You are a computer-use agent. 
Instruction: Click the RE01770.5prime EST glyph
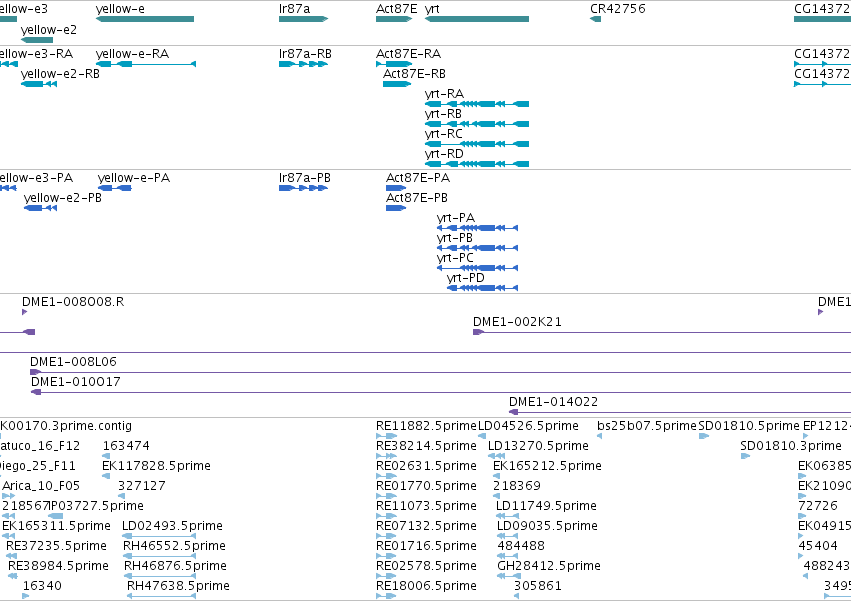[x=386, y=496]
